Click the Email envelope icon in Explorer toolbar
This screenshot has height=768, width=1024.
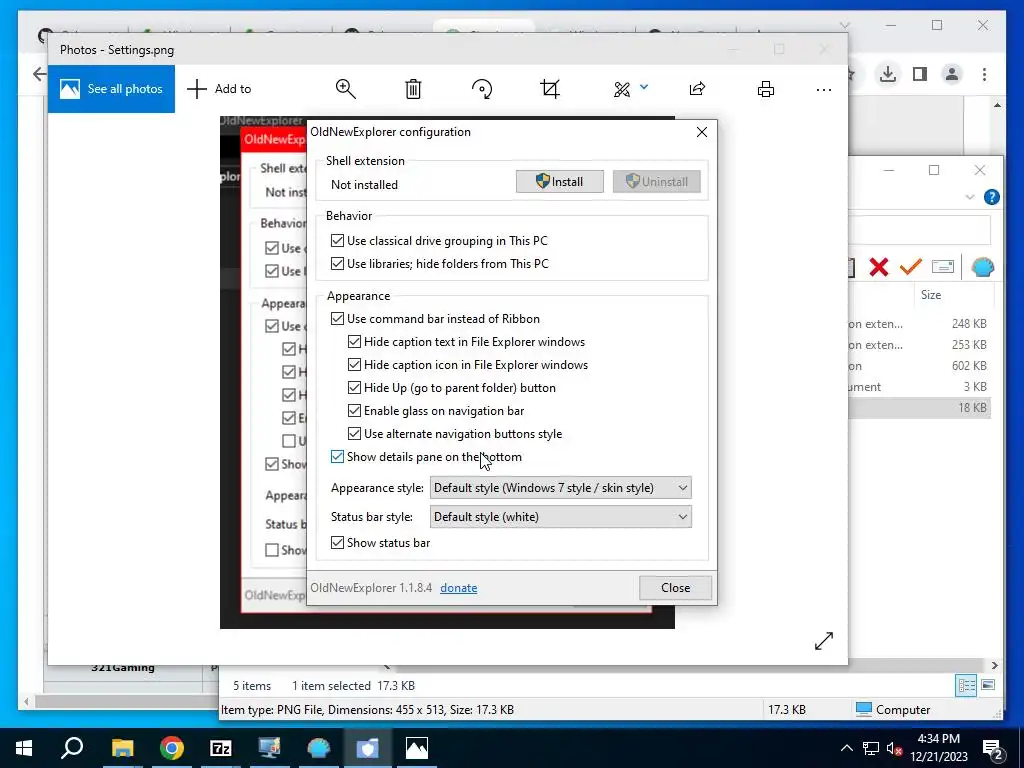pos(942,266)
